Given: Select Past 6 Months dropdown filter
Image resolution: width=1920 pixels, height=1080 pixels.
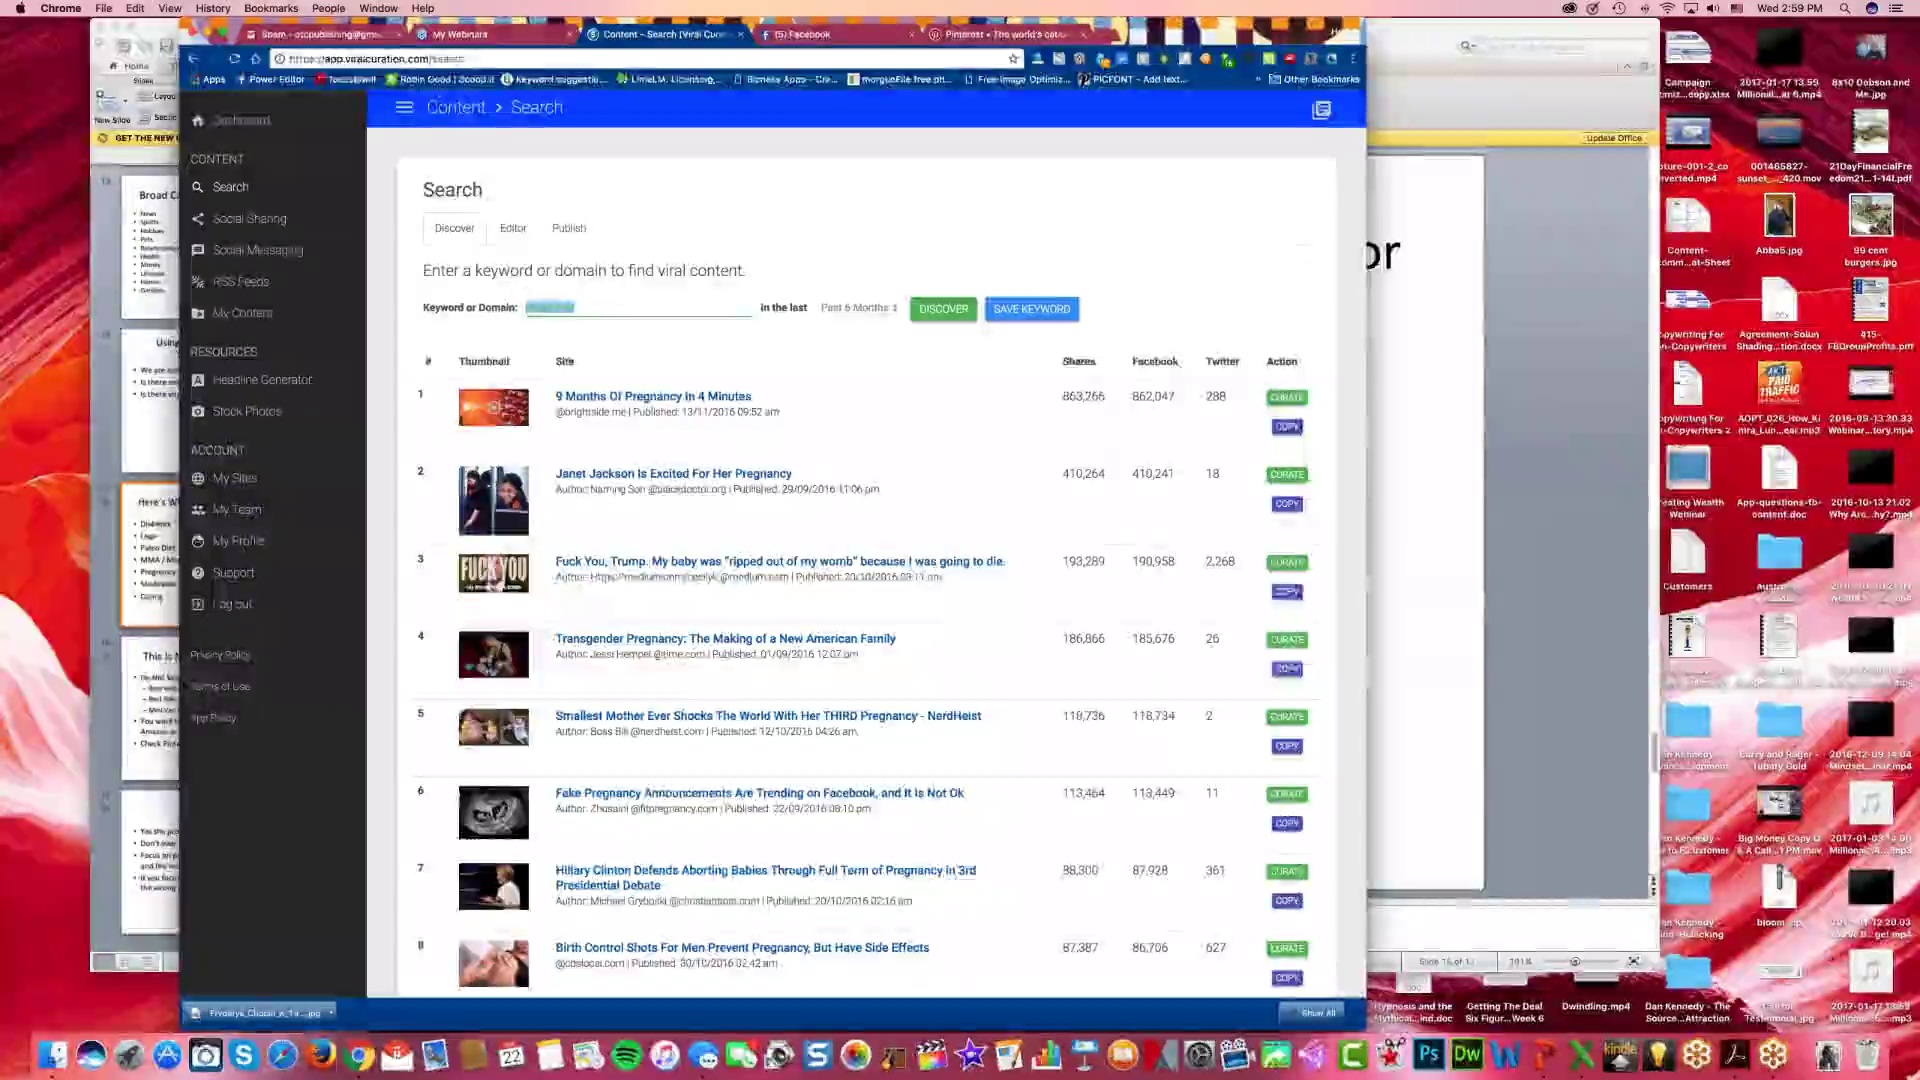Looking at the screenshot, I should point(858,307).
